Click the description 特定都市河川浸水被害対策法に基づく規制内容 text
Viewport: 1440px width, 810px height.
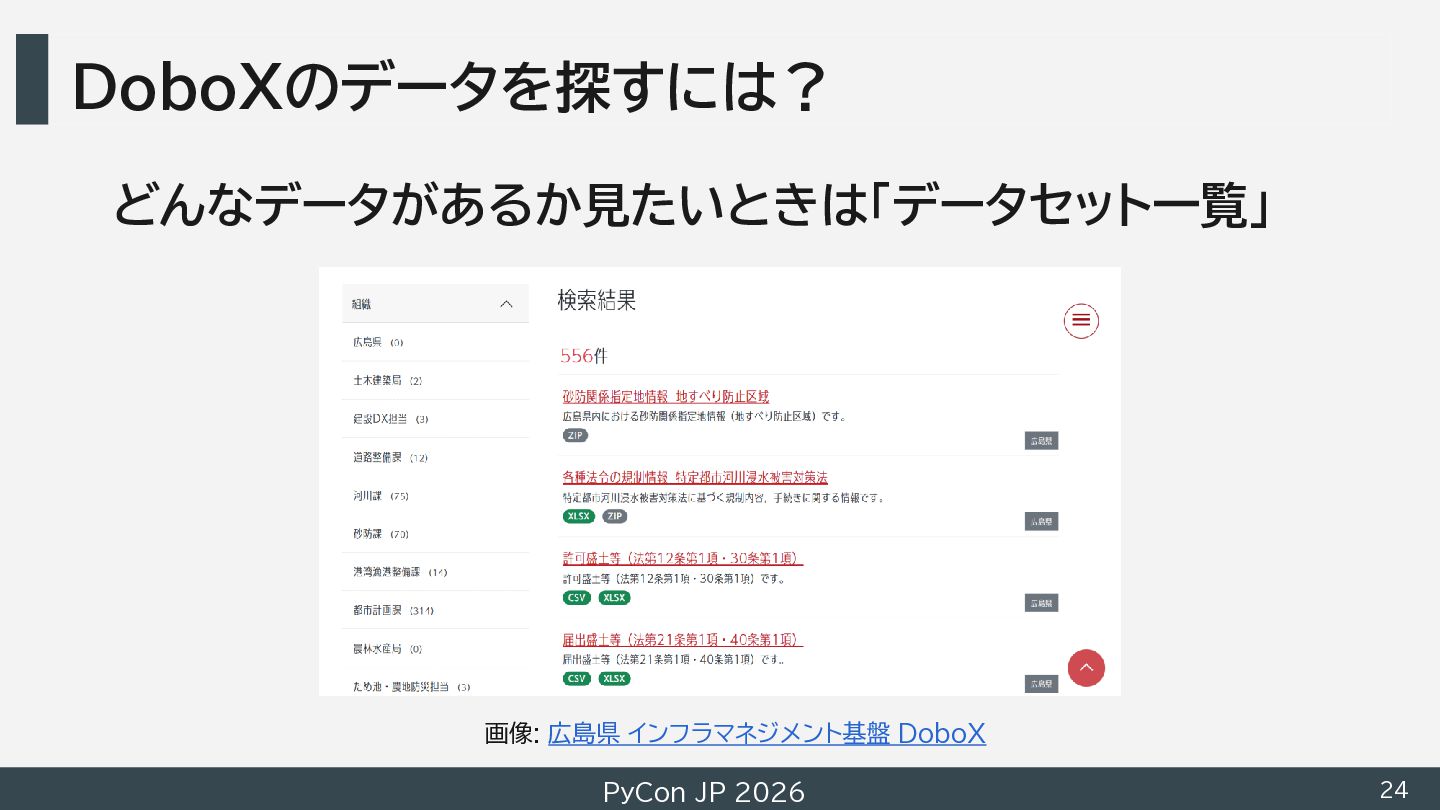tap(724, 497)
